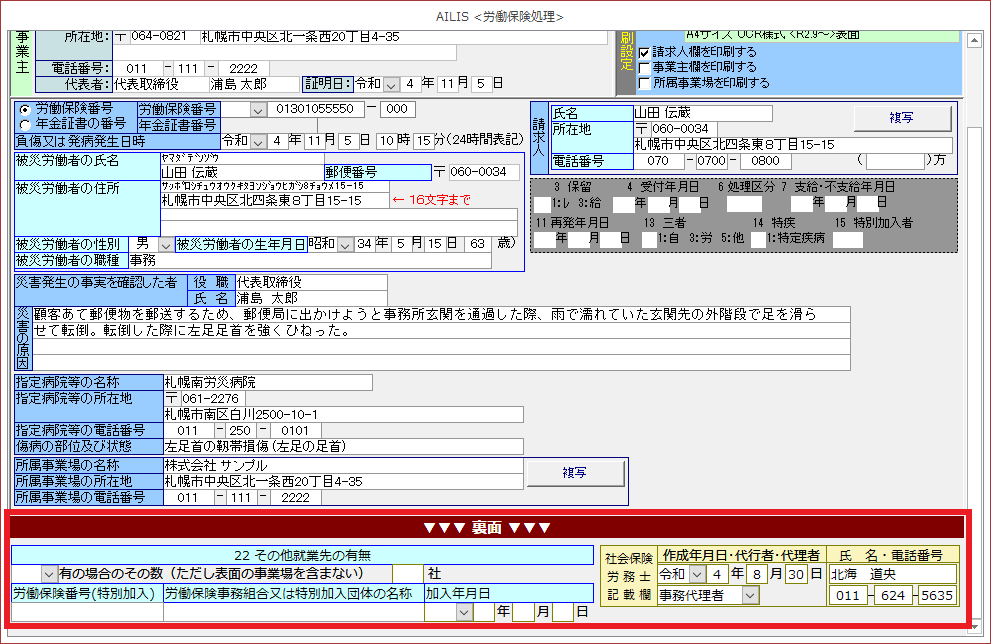
Task: Open the 証明日 era dropdown
Action: pyautogui.click(x=391, y=84)
